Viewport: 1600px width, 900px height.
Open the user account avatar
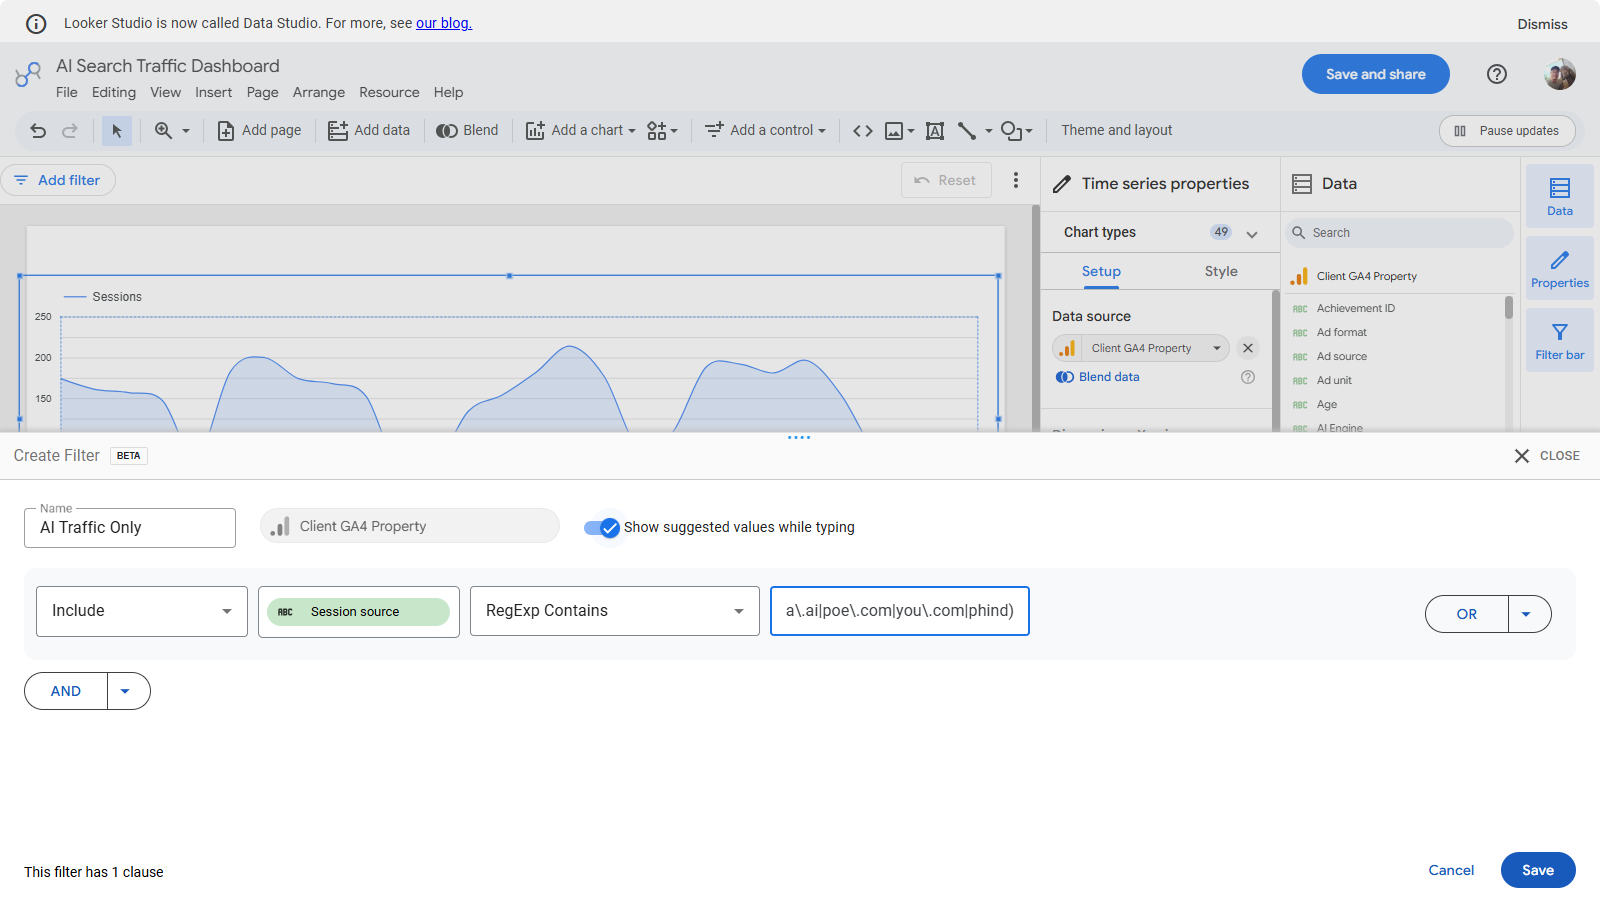click(x=1560, y=74)
